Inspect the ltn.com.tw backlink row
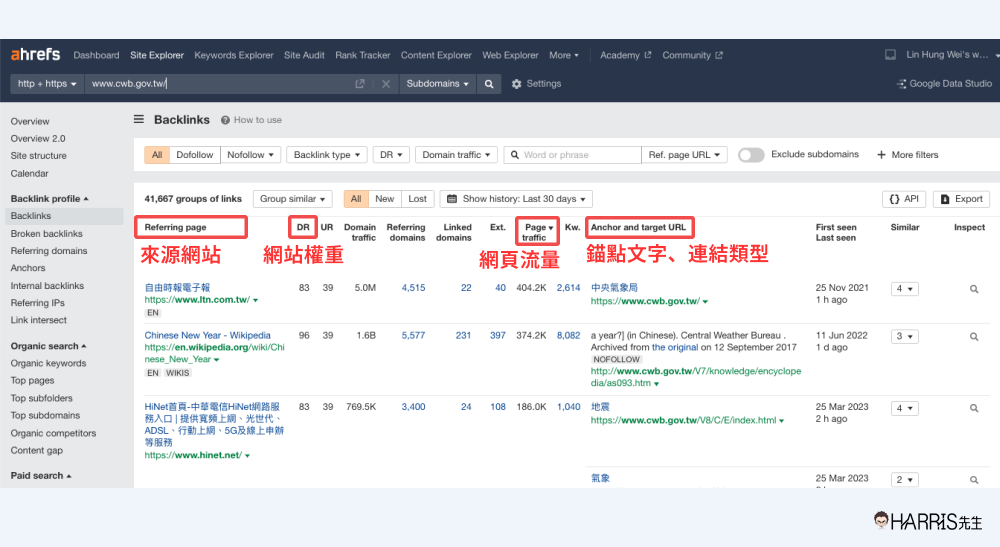 click(974, 289)
